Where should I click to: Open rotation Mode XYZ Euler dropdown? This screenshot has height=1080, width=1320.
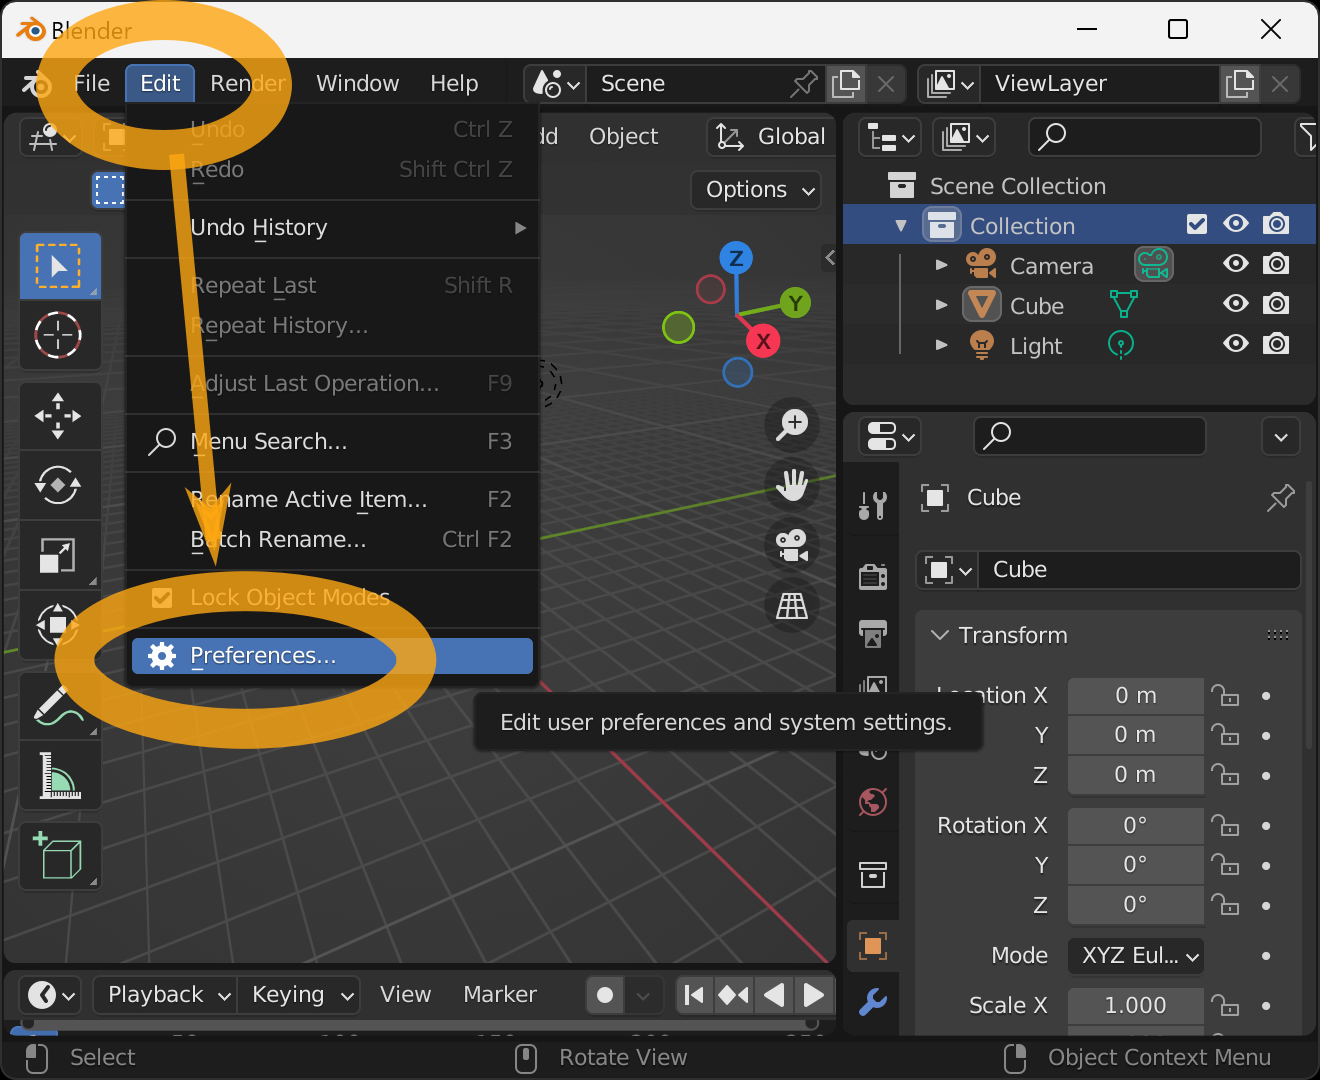[1136, 955]
